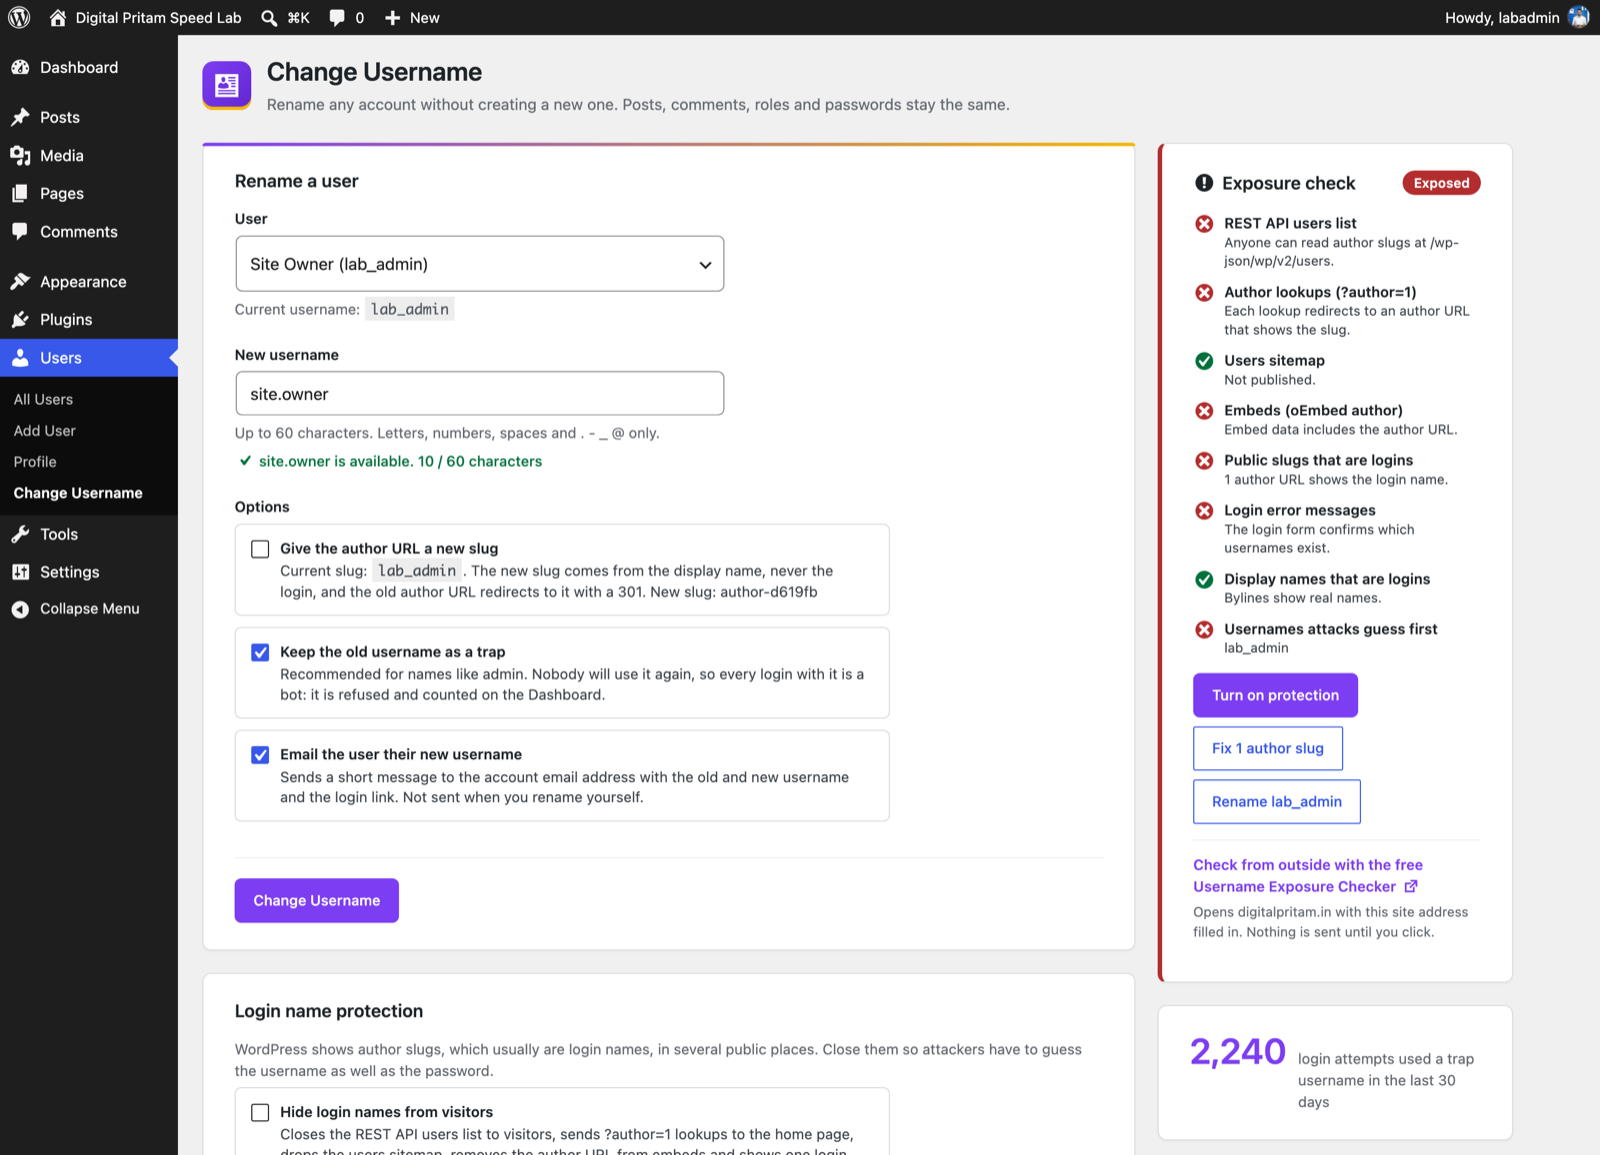The height and width of the screenshot is (1155, 1600).
Task: Click the current username code lab_admin
Action: click(x=410, y=309)
